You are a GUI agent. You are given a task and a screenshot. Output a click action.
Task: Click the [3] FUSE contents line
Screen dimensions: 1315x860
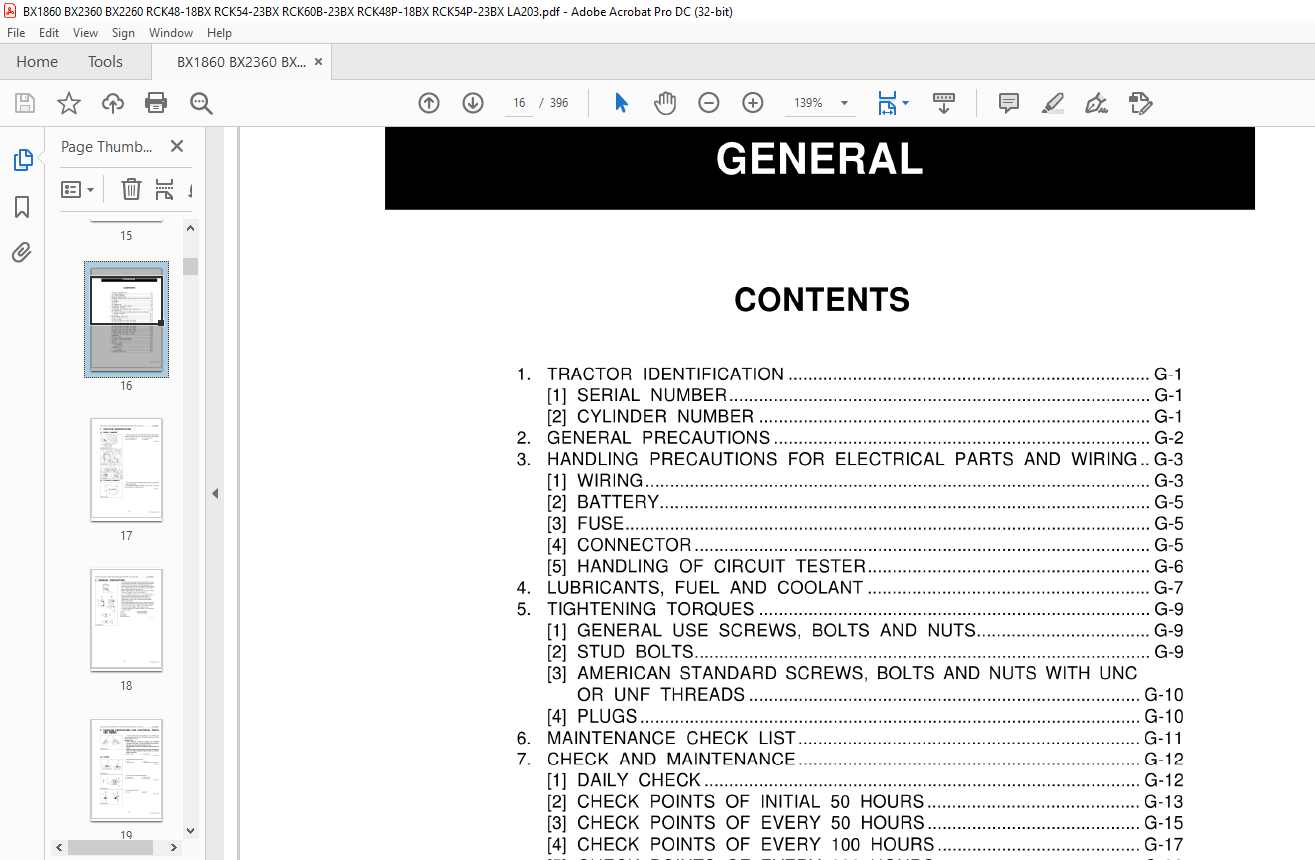865,523
